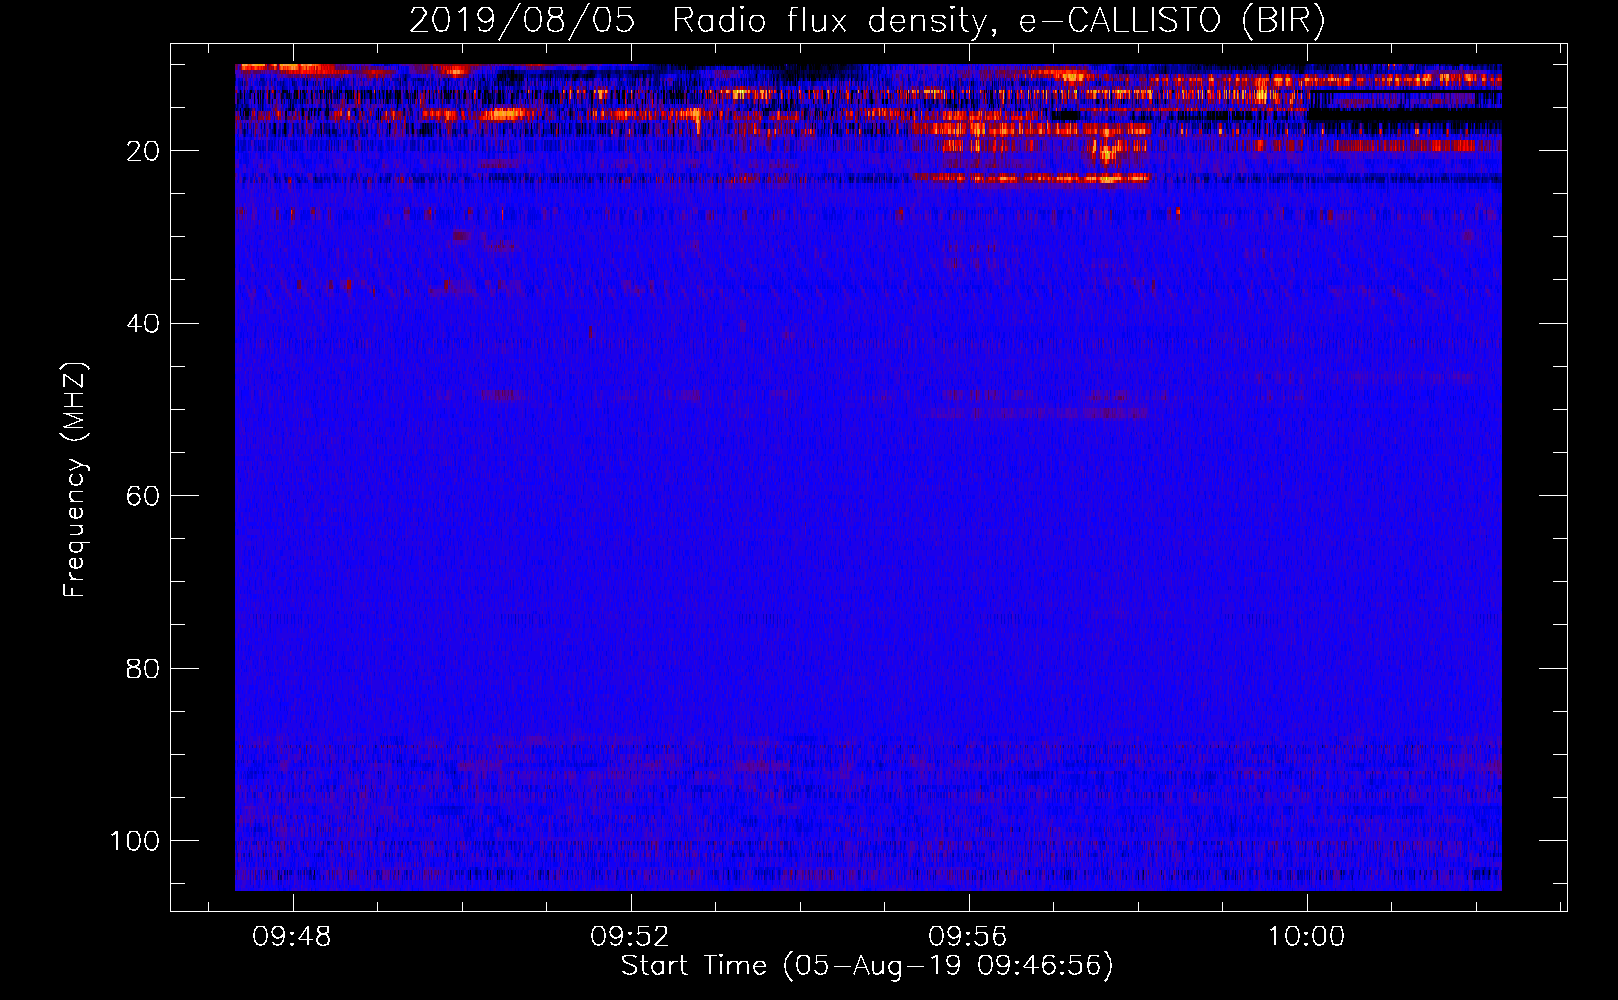1618x1000 pixels.
Task: Click the 100 frequency tick label
Action: pos(135,841)
